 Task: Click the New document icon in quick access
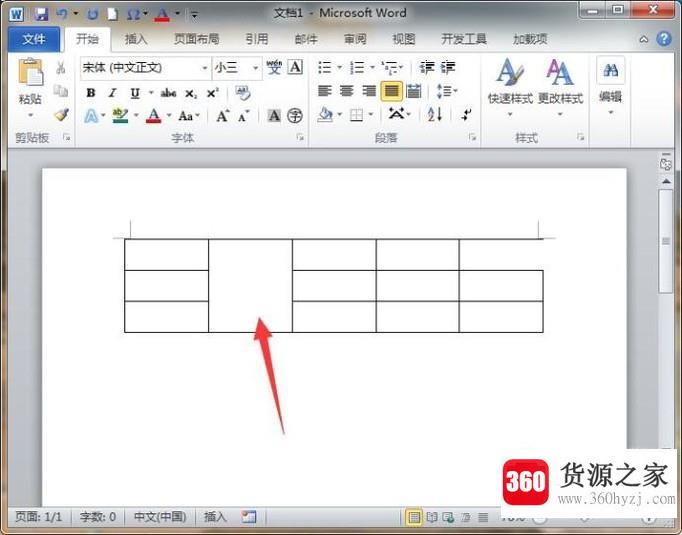click(x=112, y=14)
